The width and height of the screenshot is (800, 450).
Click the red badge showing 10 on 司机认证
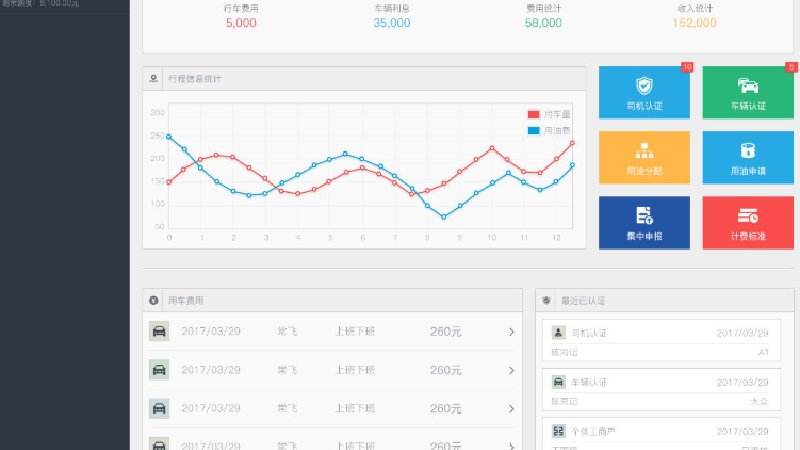[687, 67]
